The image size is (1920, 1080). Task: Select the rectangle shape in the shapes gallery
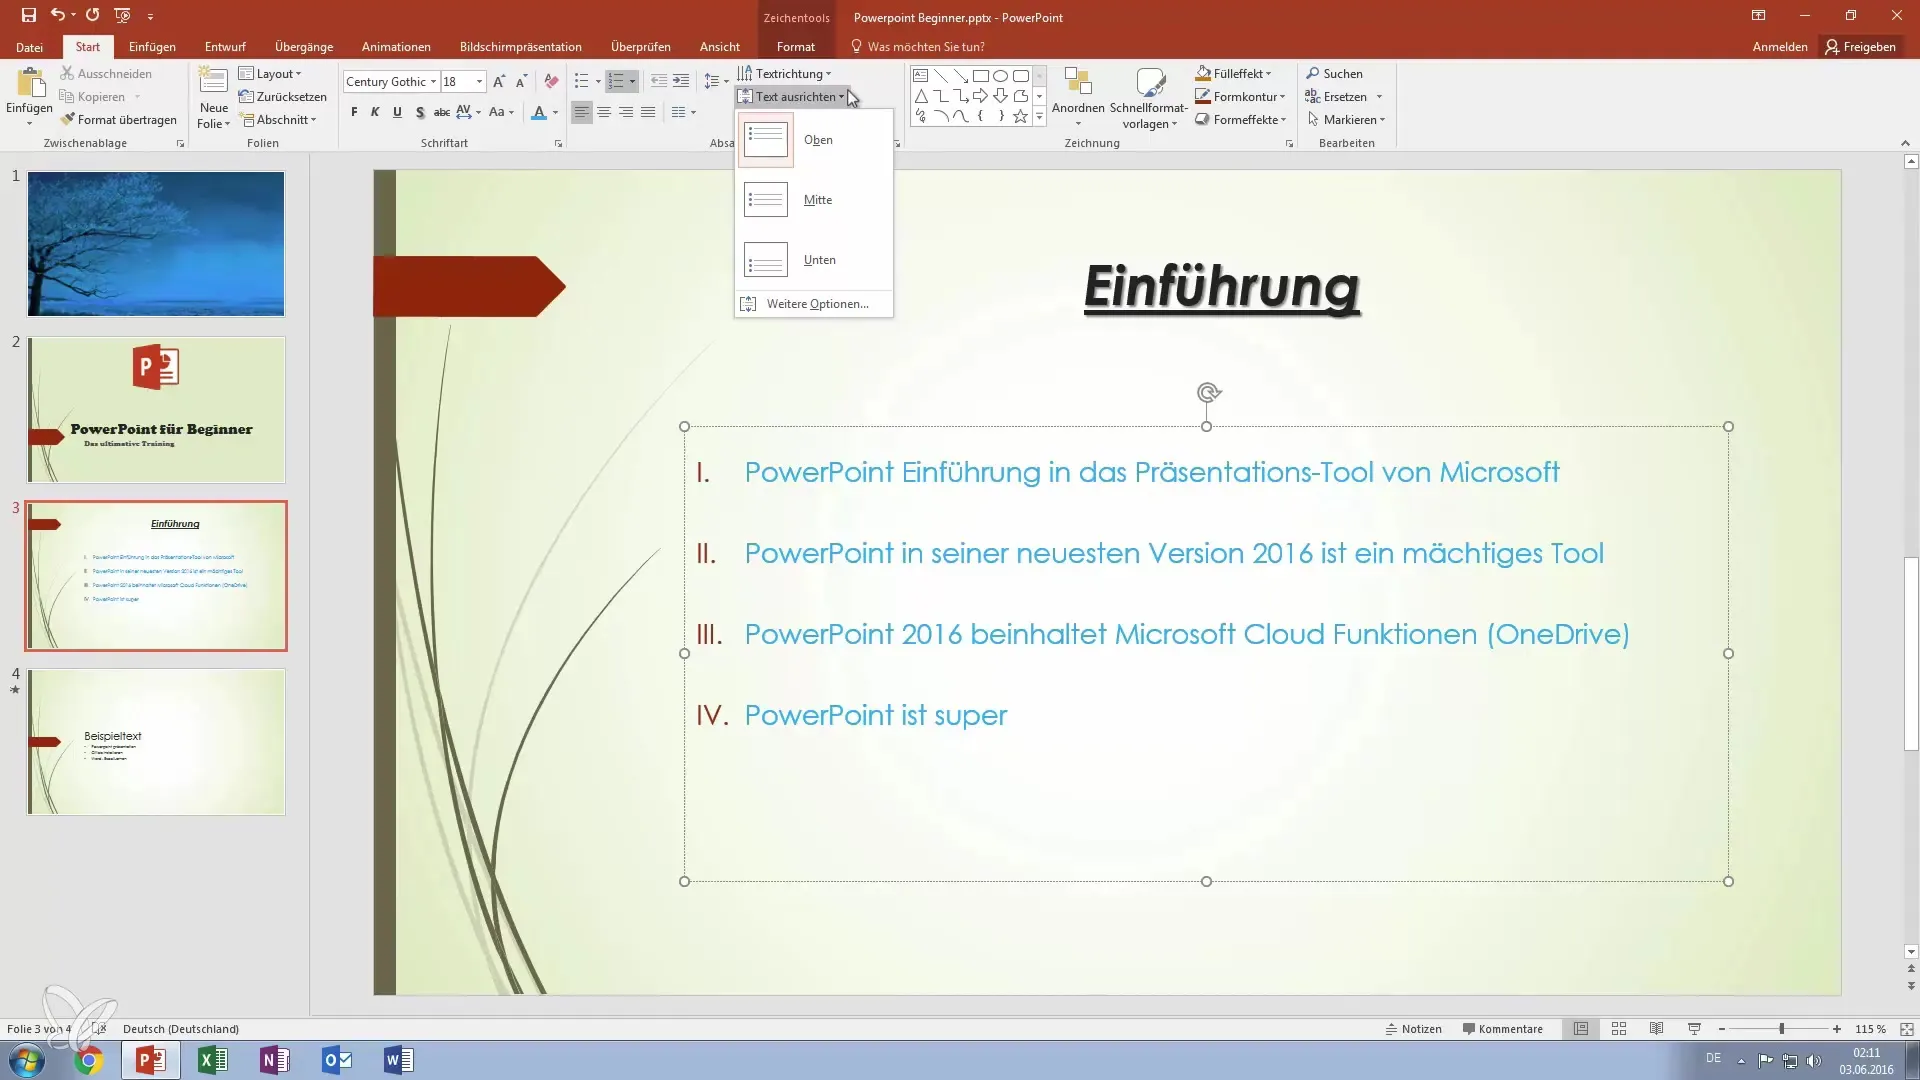point(981,76)
